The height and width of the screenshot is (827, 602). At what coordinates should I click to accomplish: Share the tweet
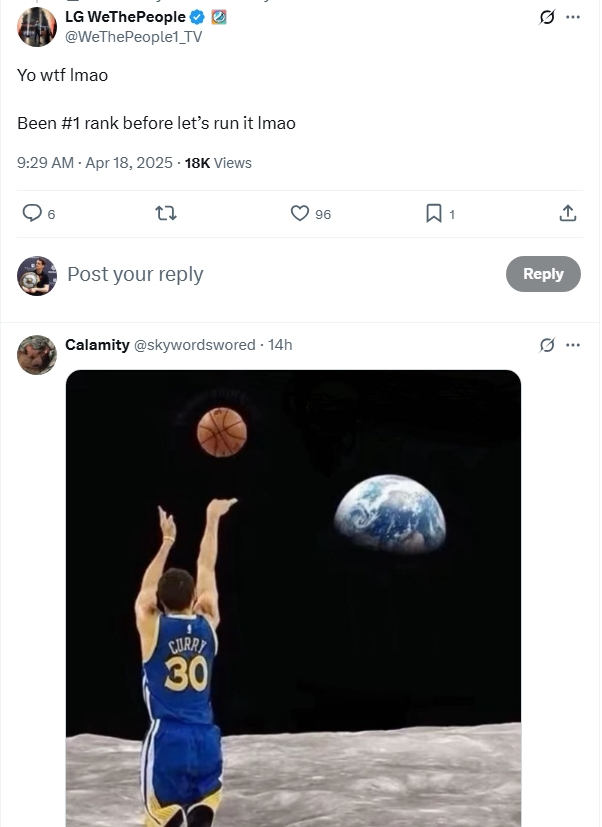pos(566,213)
